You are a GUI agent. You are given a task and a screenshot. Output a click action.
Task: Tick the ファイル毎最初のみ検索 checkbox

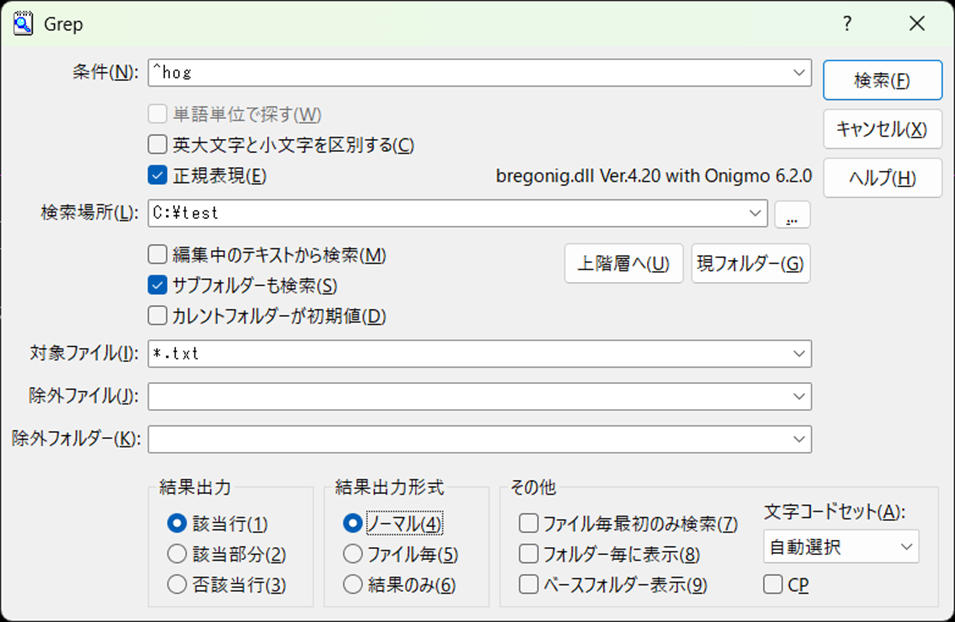click(x=528, y=523)
